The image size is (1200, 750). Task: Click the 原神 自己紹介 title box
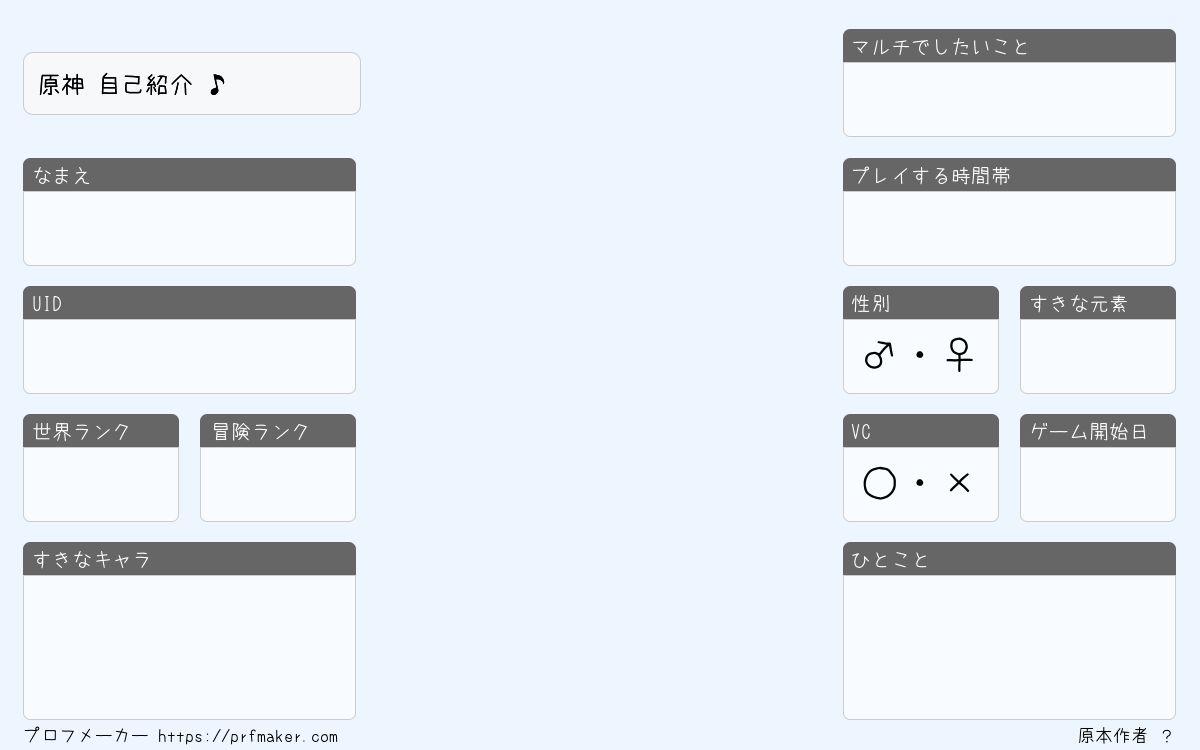pos(192,84)
